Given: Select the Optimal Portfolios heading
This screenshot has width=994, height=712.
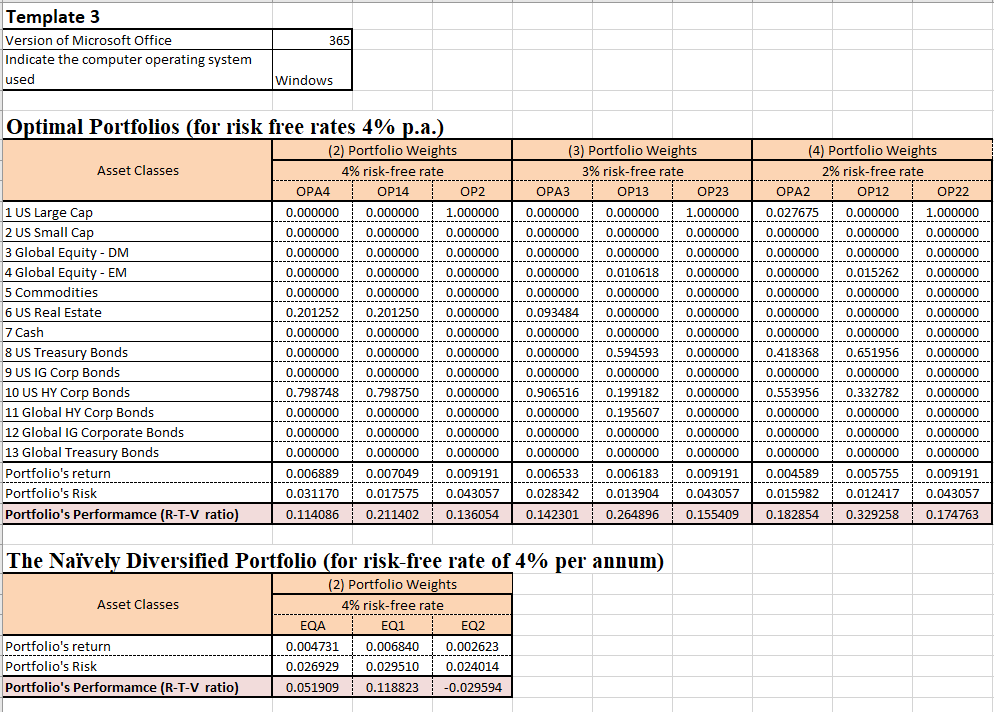Looking at the screenshot, I should click(x=225, y=127).
